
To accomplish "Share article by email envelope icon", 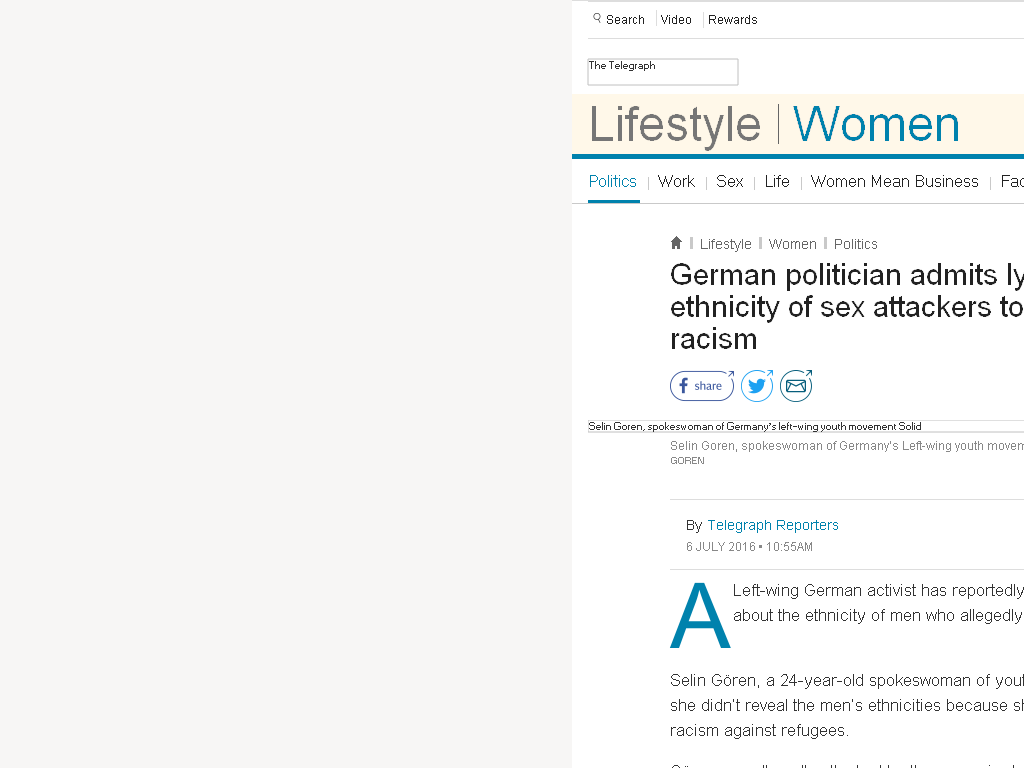I will pos(796,385).
